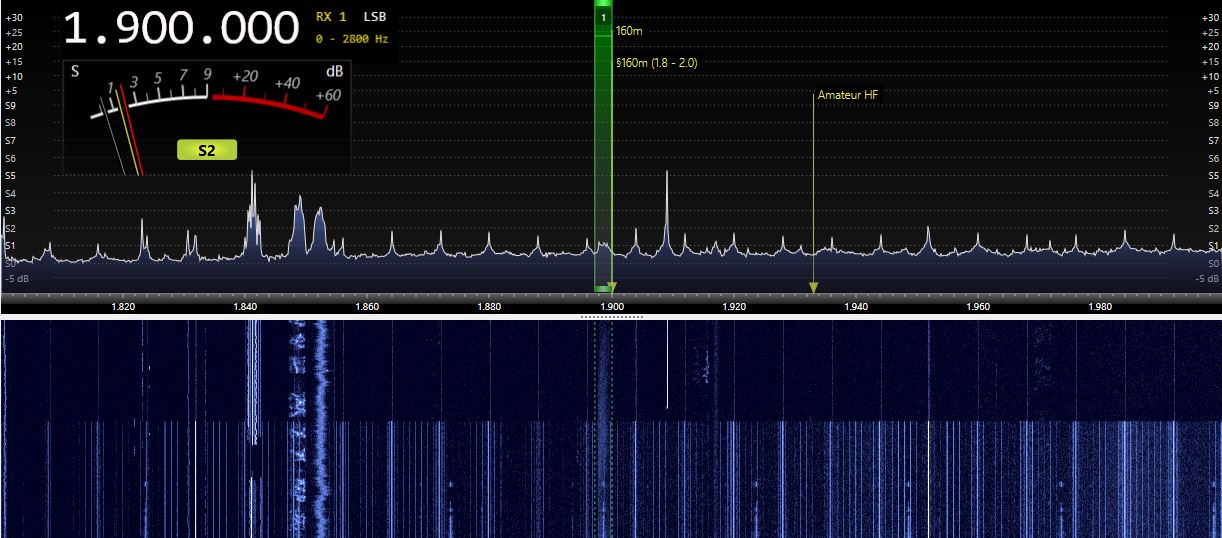This screenshot has width=1222, height=538.
Task: Click the dotted splitter between spectrum and waterfall
Action: click(611, 316)
